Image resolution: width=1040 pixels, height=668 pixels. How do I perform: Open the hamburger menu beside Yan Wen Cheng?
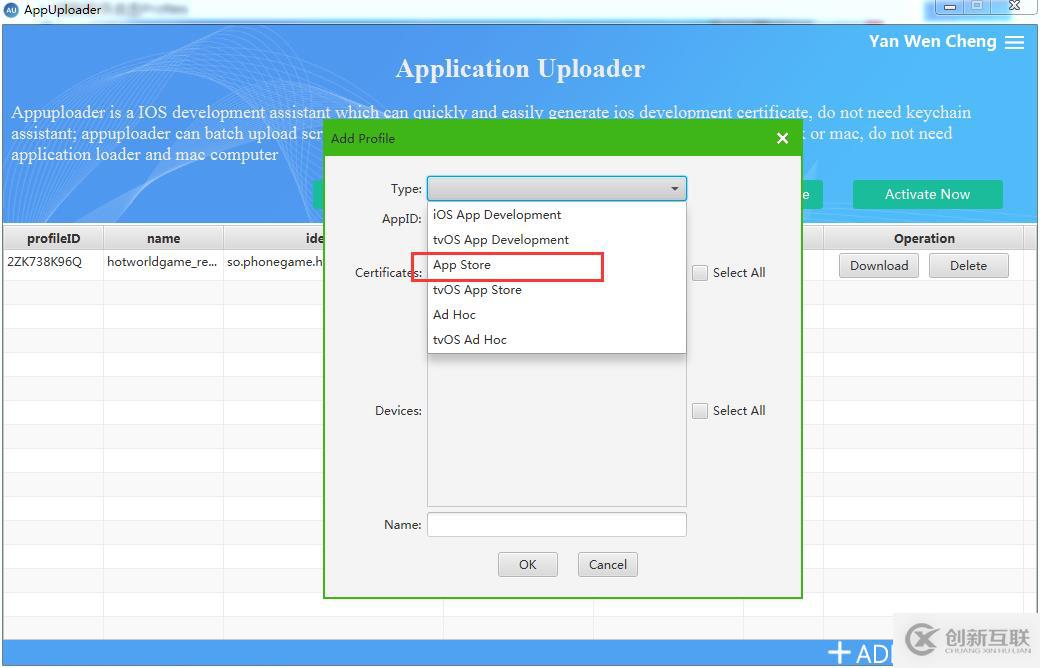click(x=1014, y=42)
